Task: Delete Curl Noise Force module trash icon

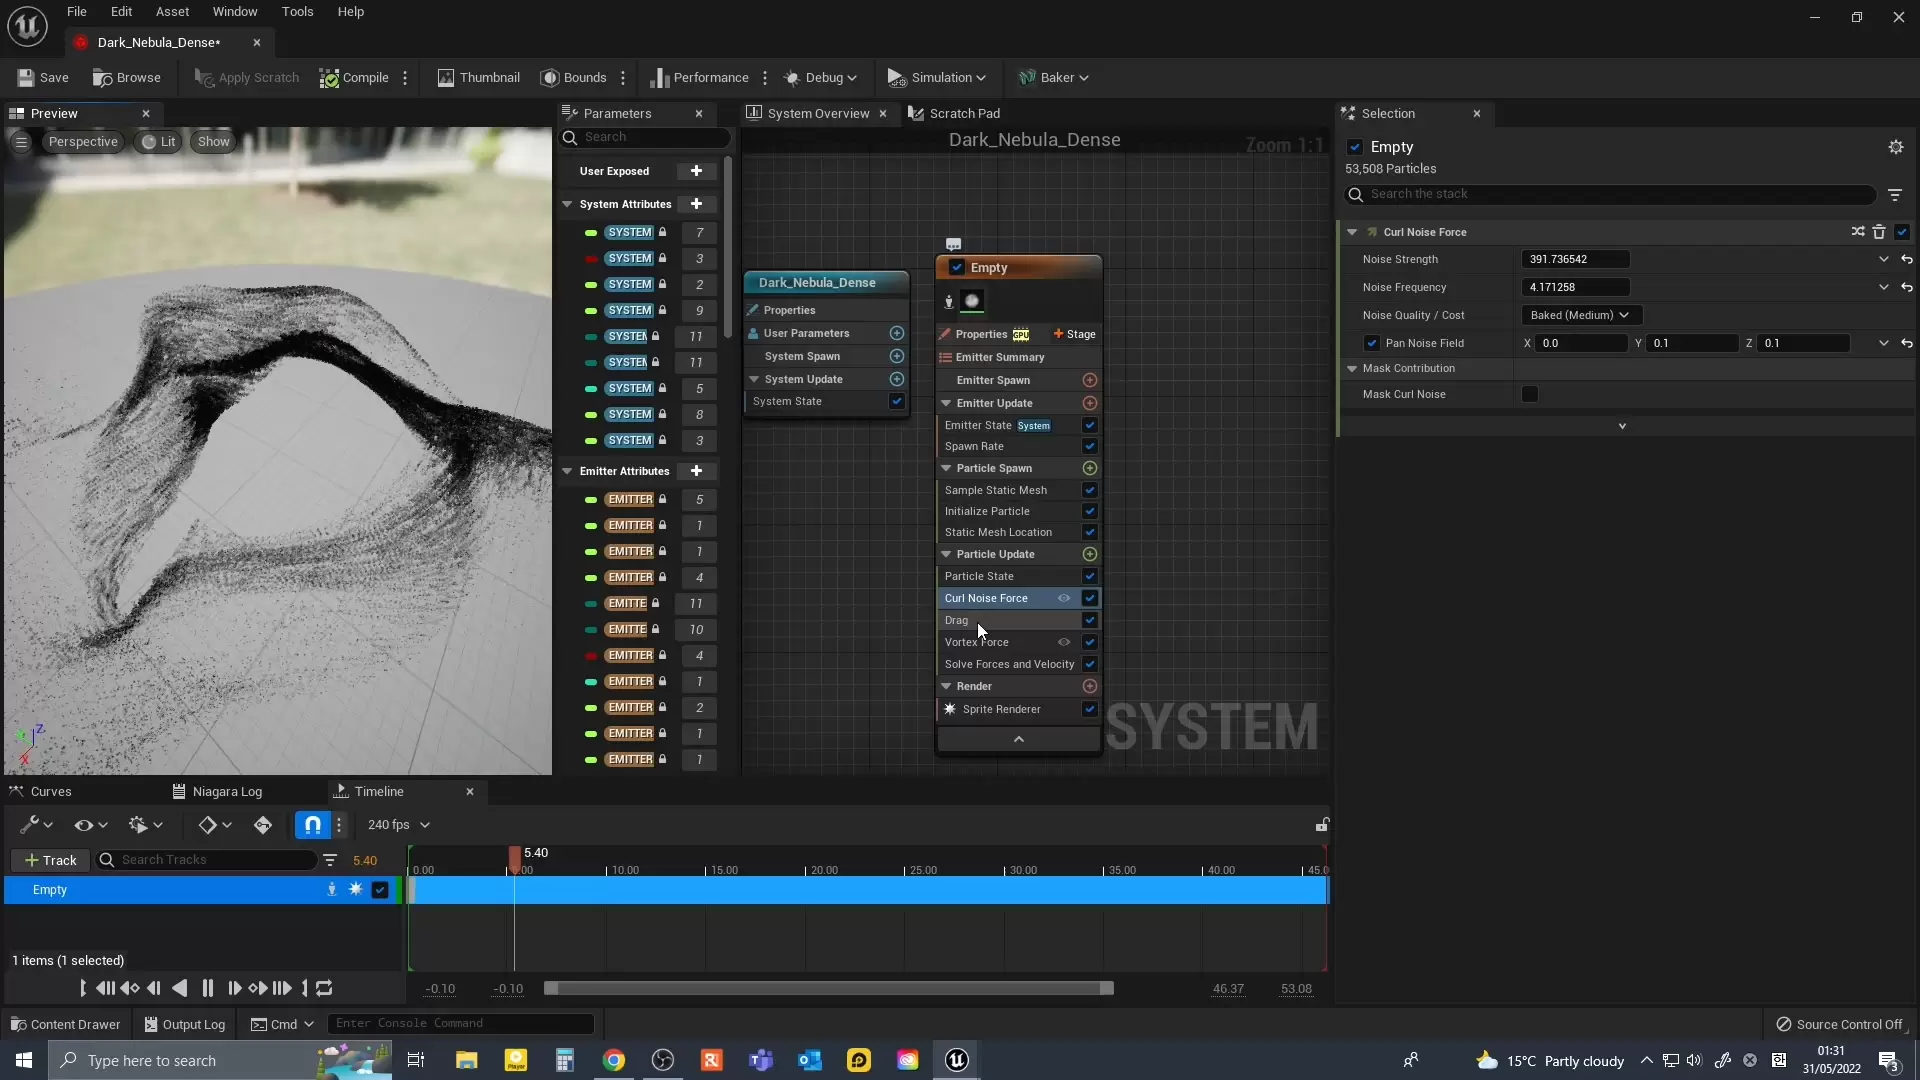Action: (1879, 232)
